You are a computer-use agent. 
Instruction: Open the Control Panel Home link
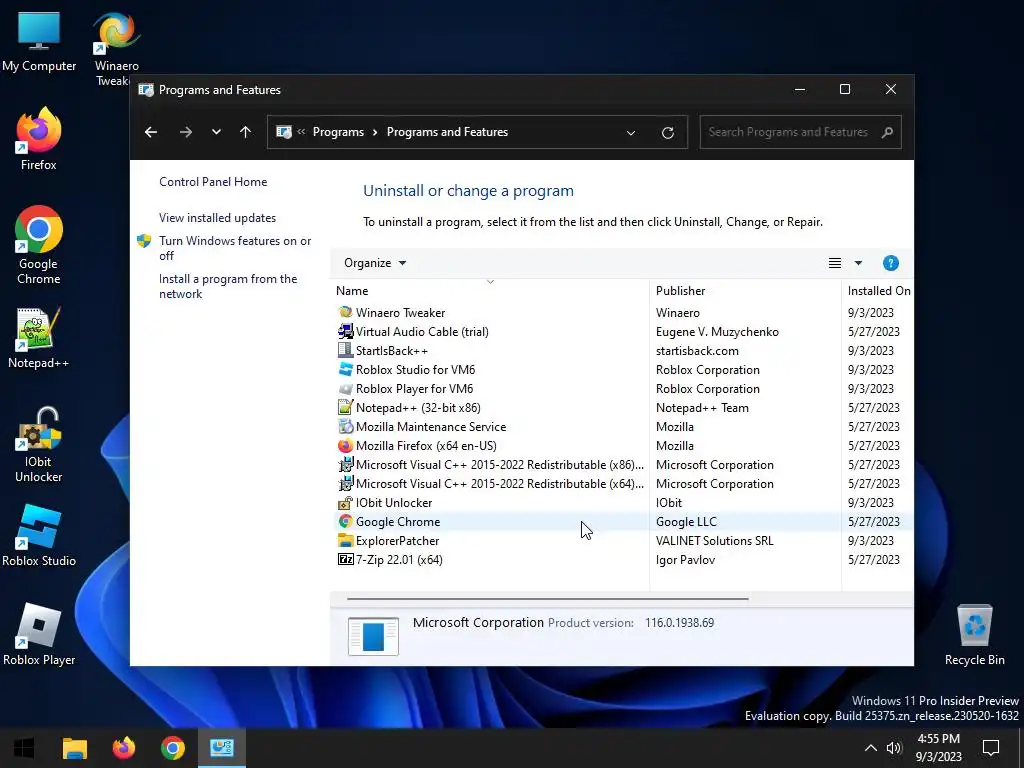pyautogui.click(x=213, y=182)
